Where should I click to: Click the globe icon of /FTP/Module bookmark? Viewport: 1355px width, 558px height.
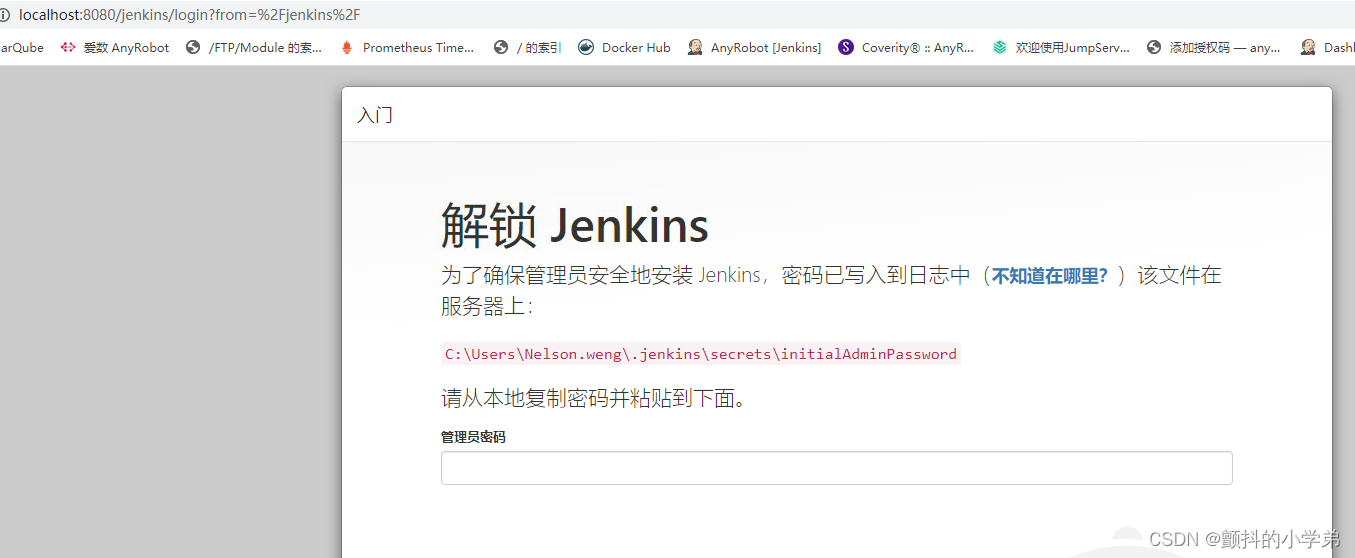coord(193,47)
